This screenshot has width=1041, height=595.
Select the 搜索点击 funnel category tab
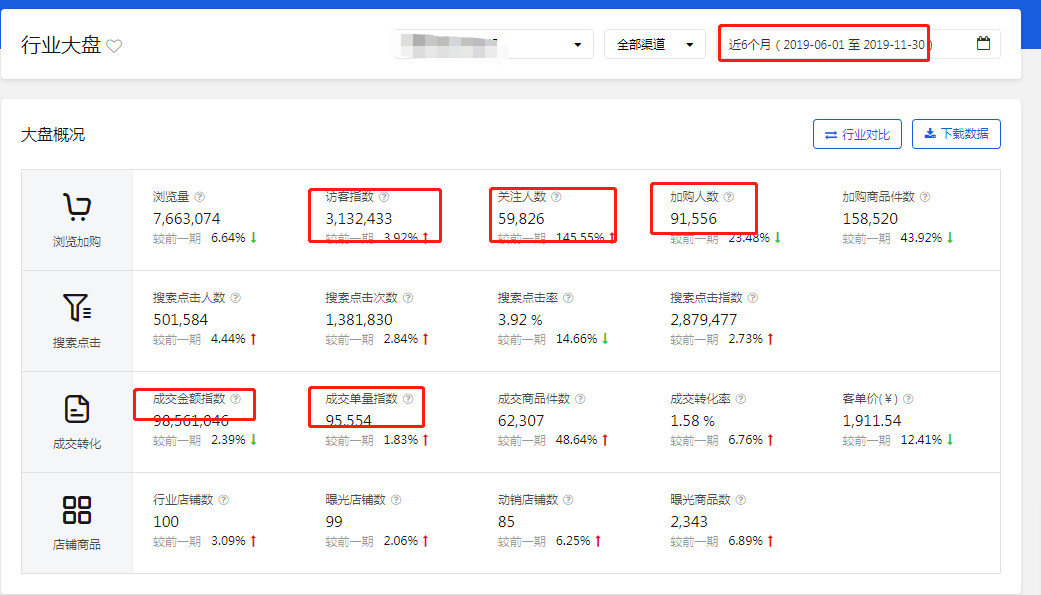pos(77,321)
